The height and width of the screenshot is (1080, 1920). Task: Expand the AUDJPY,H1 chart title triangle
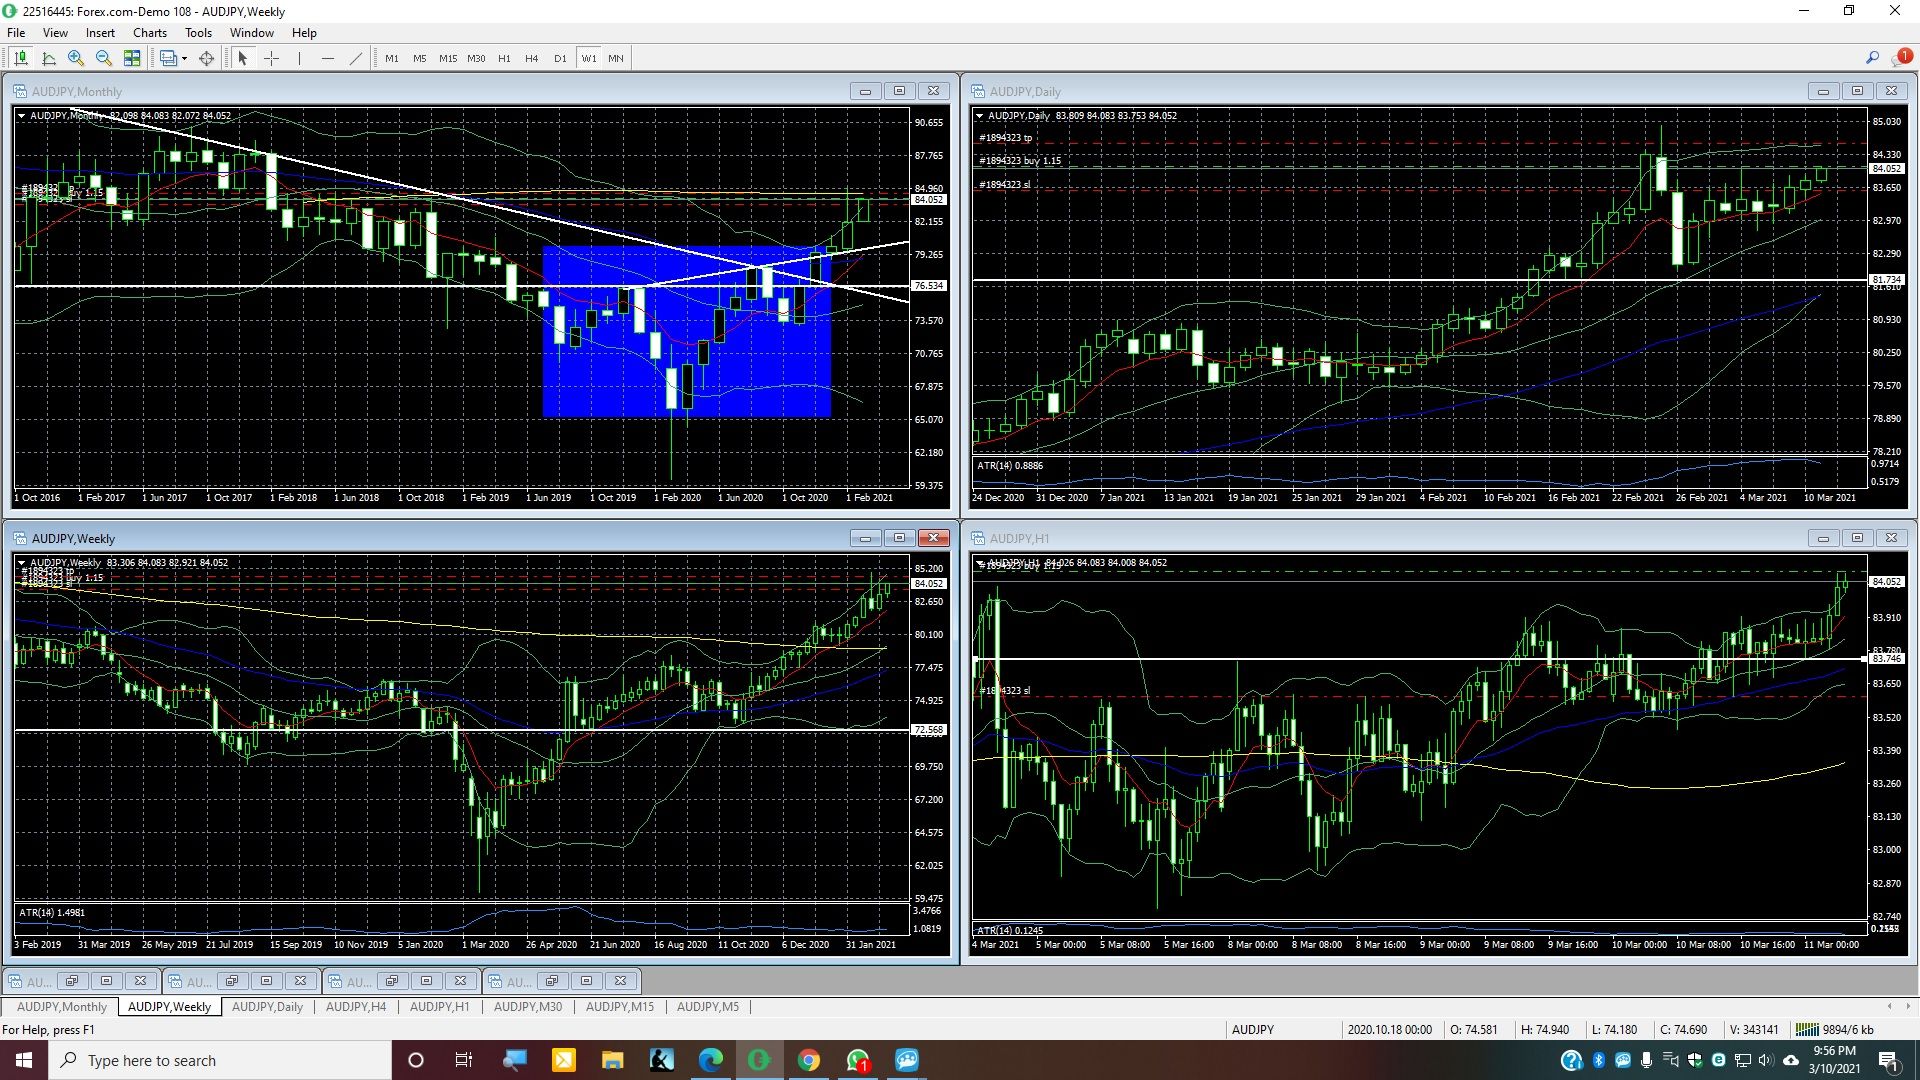(979, 563)
